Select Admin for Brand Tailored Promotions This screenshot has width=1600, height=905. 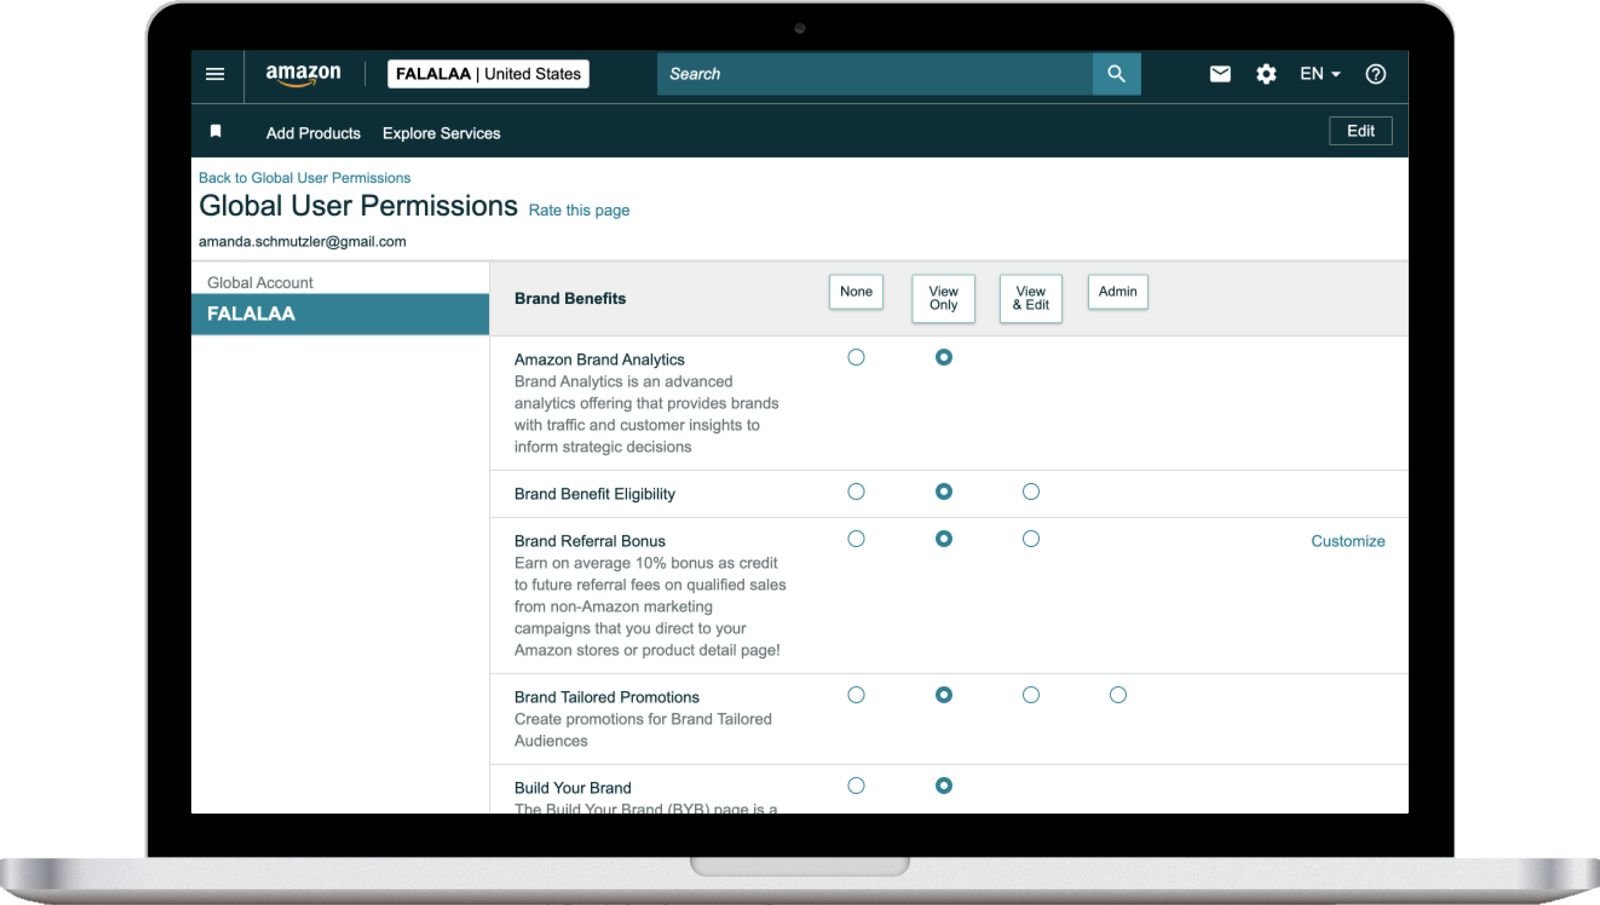1118,695
